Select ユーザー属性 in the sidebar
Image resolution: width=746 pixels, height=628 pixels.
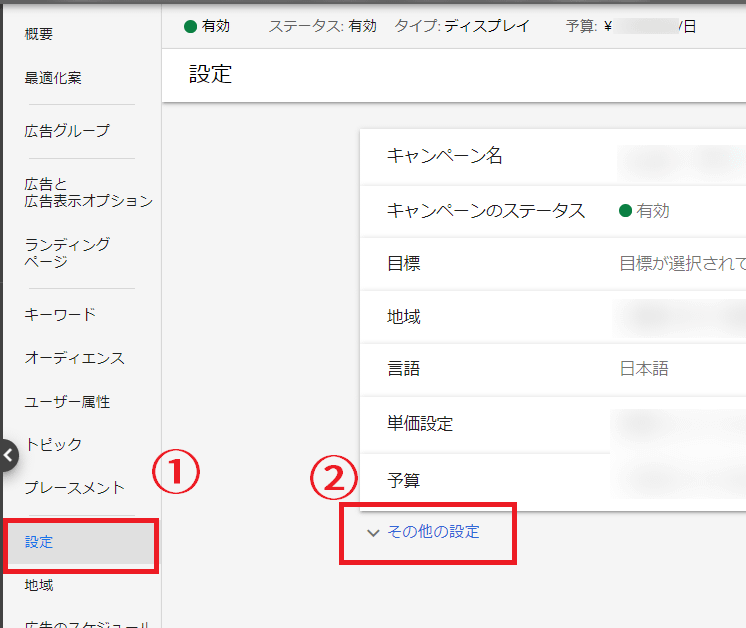tap(67, 402)
